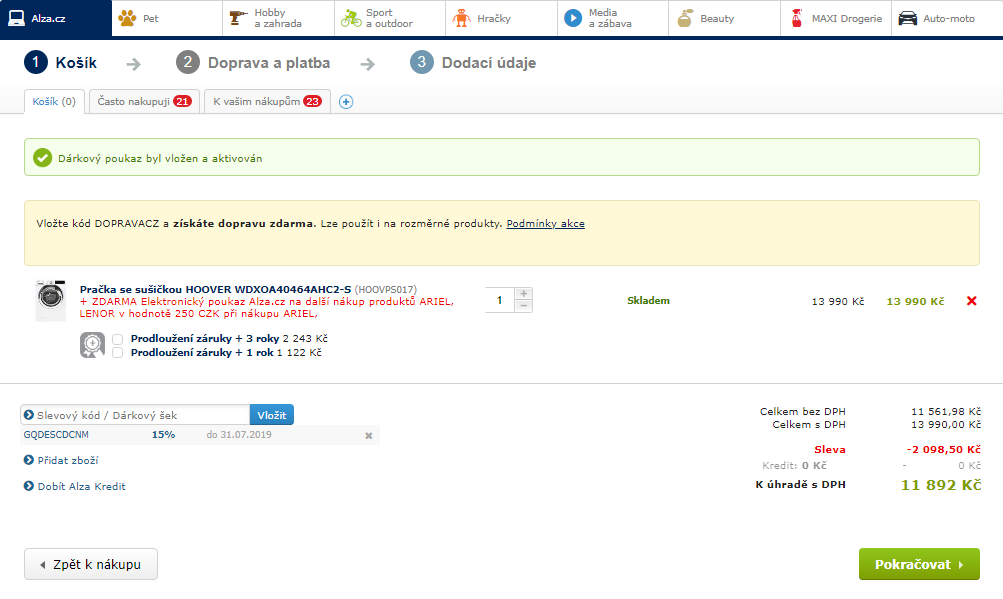Select the Košík (0) tab

click(x=54, y=102)
